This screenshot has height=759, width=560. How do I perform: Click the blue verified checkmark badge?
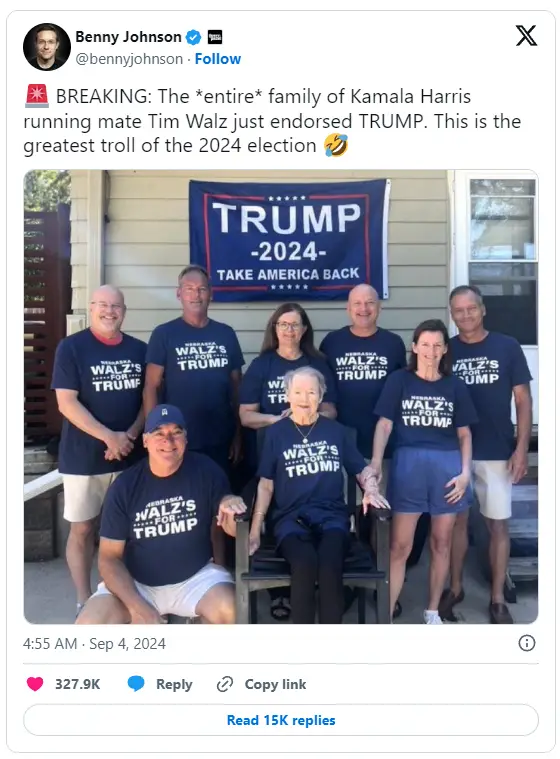[194, 37]
